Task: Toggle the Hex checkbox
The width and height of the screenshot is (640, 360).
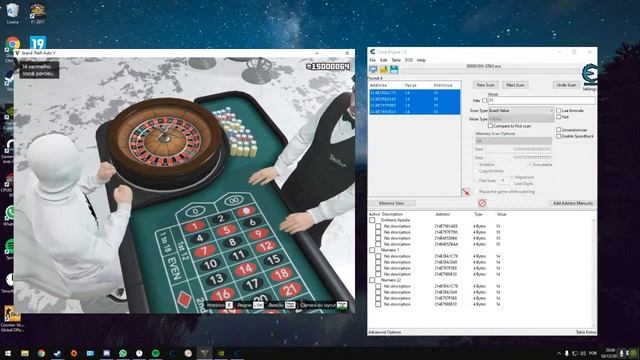Action: 484,100
